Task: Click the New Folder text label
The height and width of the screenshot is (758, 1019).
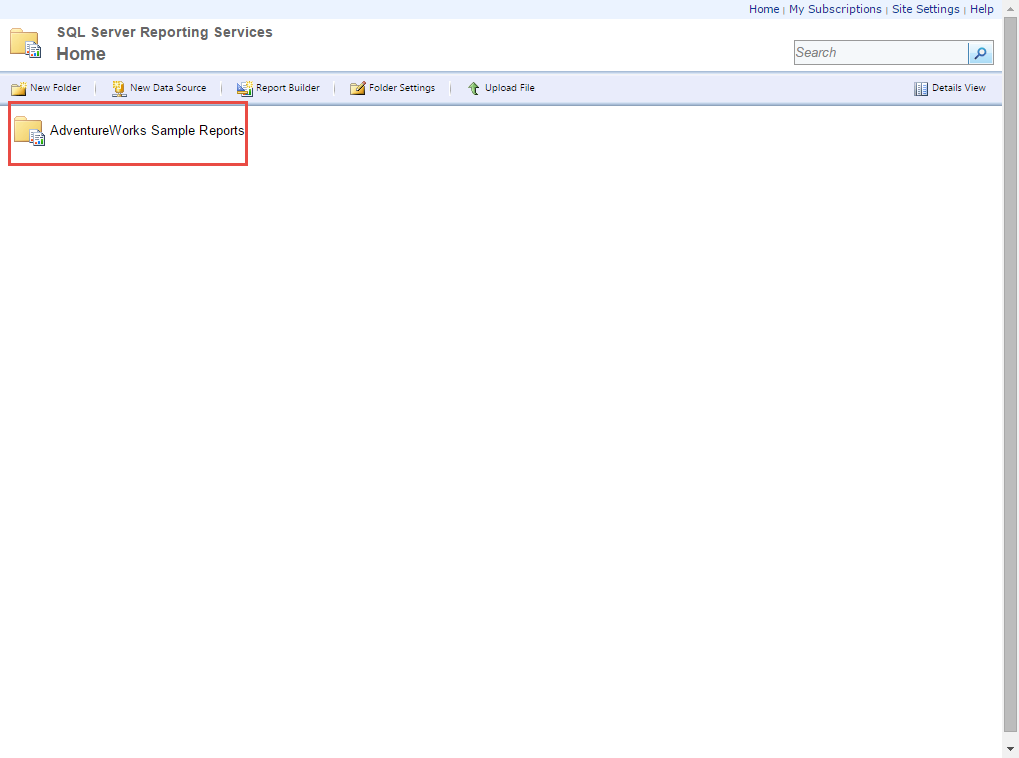Action: point(54,88)
